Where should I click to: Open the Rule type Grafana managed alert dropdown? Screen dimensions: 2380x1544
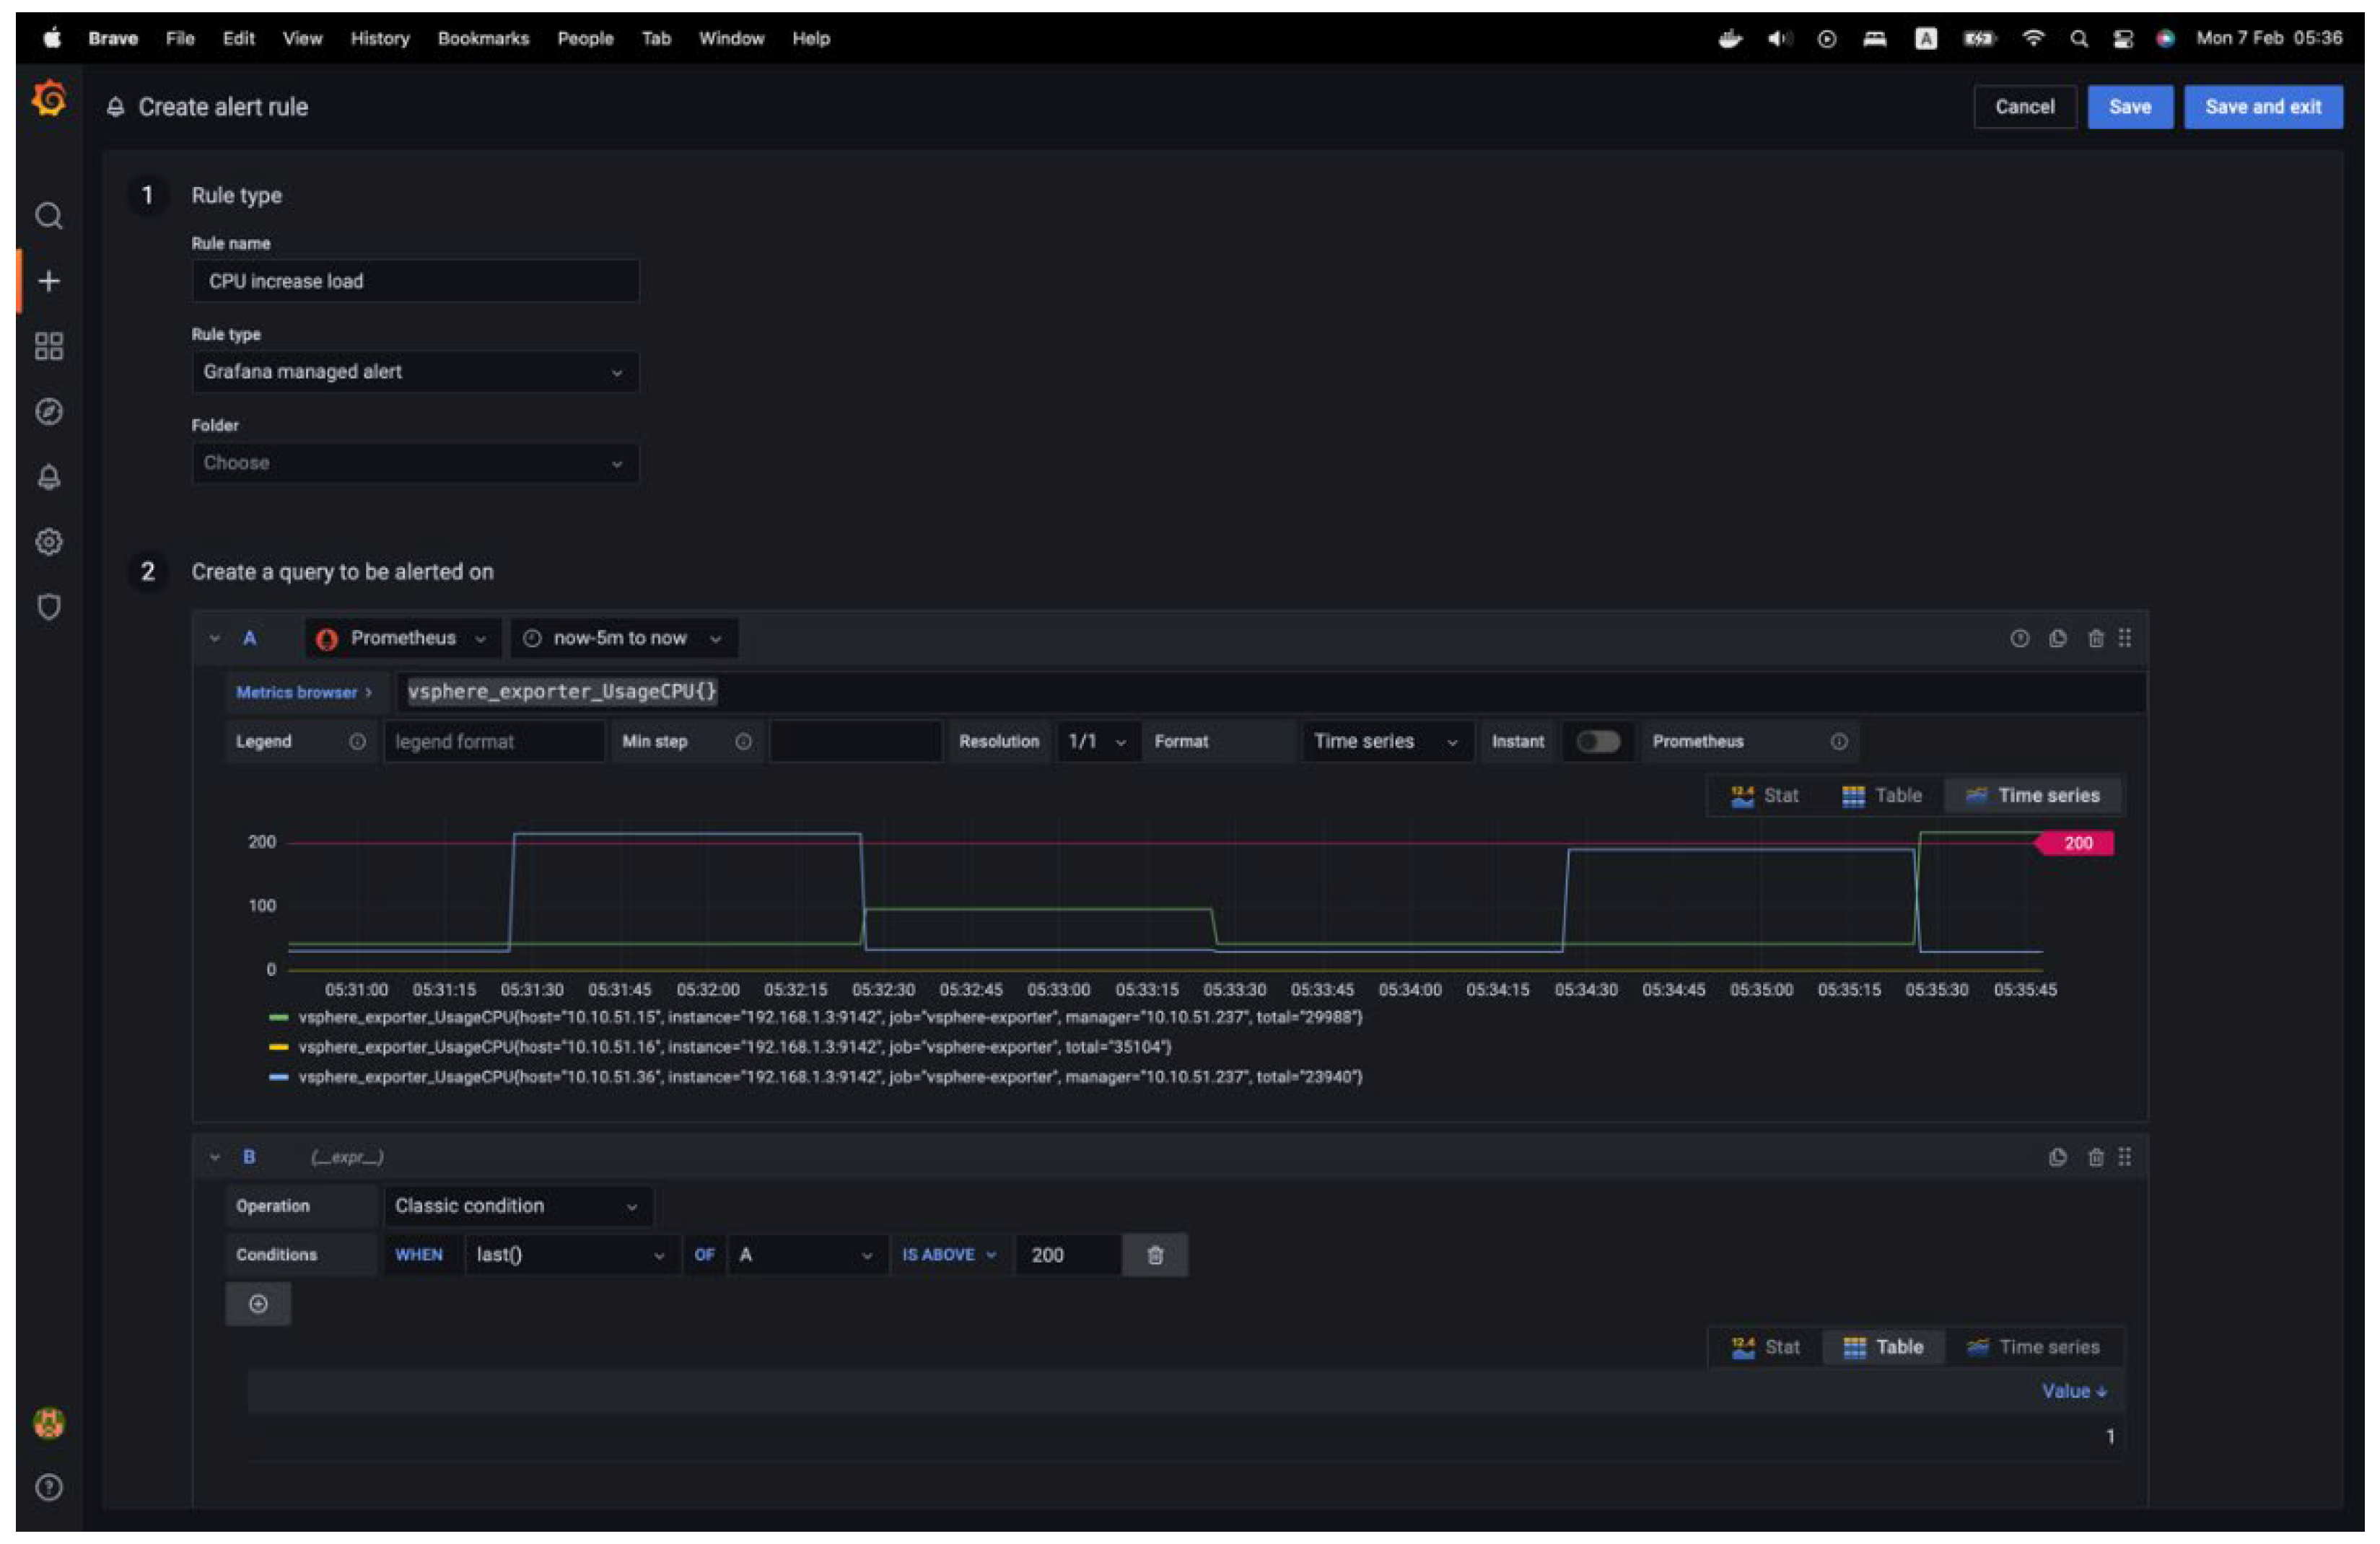coord(415,372)
